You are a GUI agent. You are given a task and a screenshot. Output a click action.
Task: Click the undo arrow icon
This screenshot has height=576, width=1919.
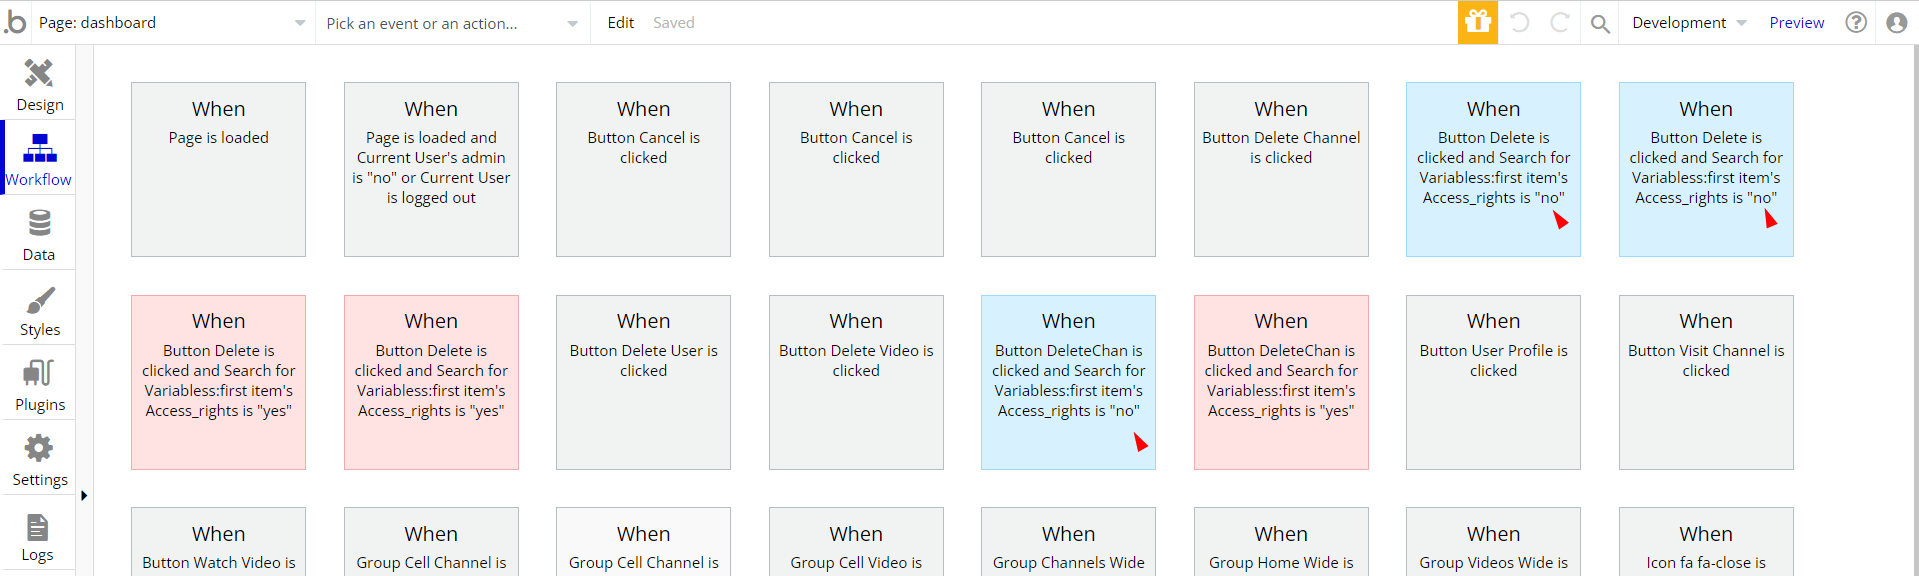1519,22
